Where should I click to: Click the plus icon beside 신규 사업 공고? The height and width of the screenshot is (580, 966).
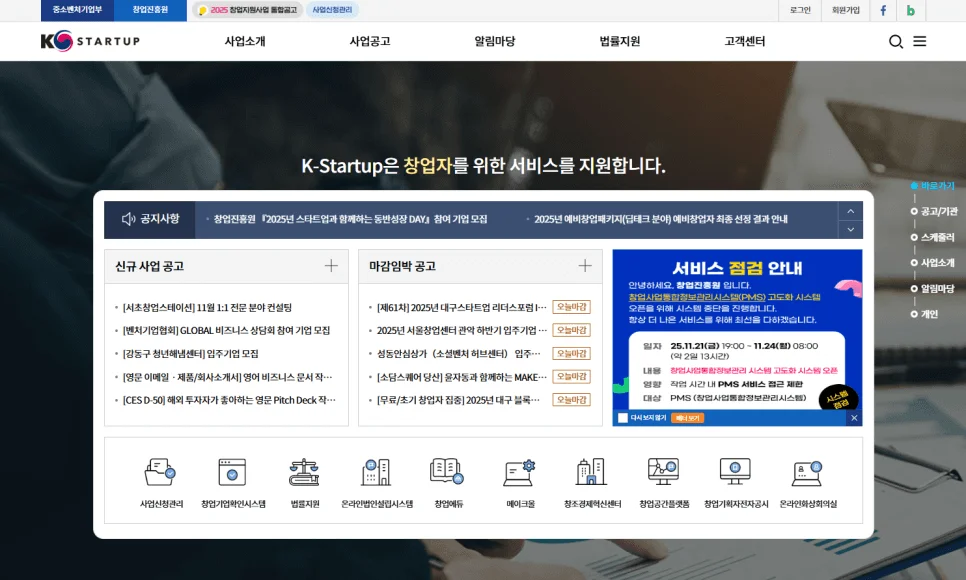tap(331, 266)
